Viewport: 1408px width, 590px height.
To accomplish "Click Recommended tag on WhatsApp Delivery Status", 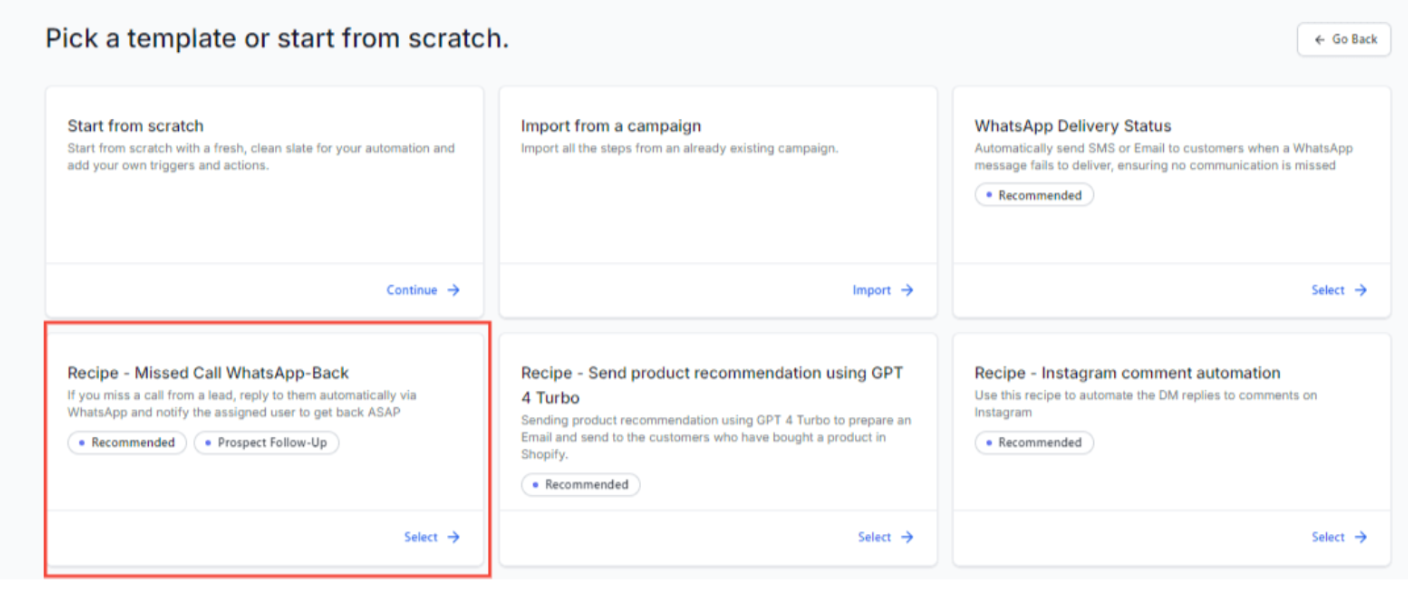I will [1035, 196].
